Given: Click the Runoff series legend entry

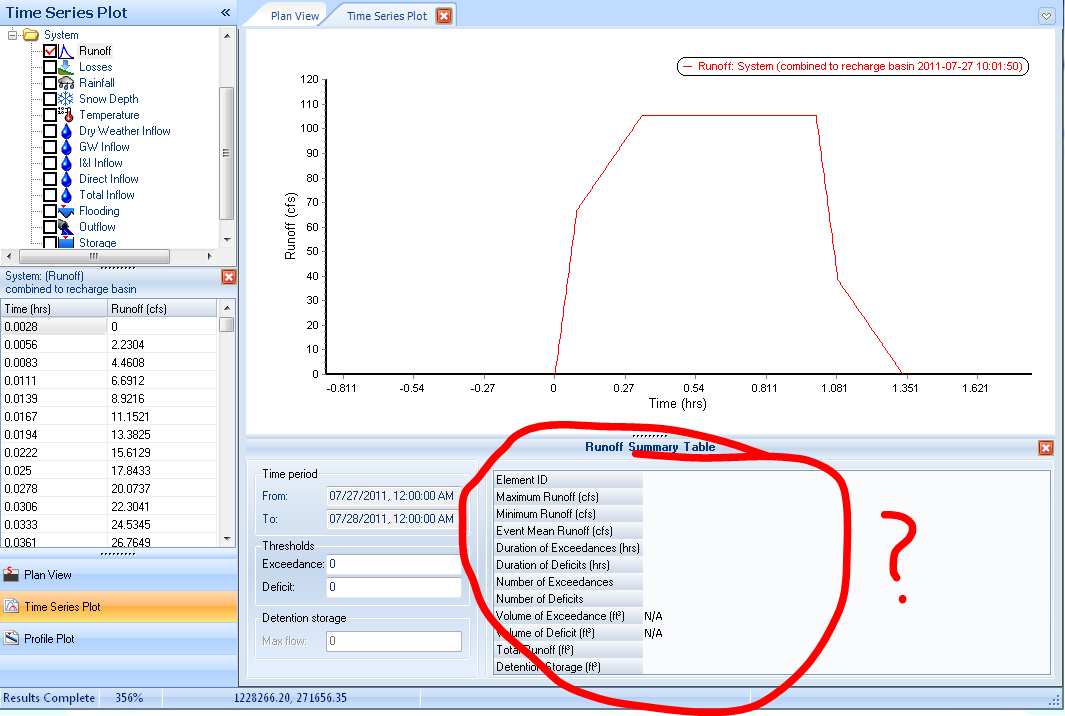Looking at the screenshot, I should [853, 67].
